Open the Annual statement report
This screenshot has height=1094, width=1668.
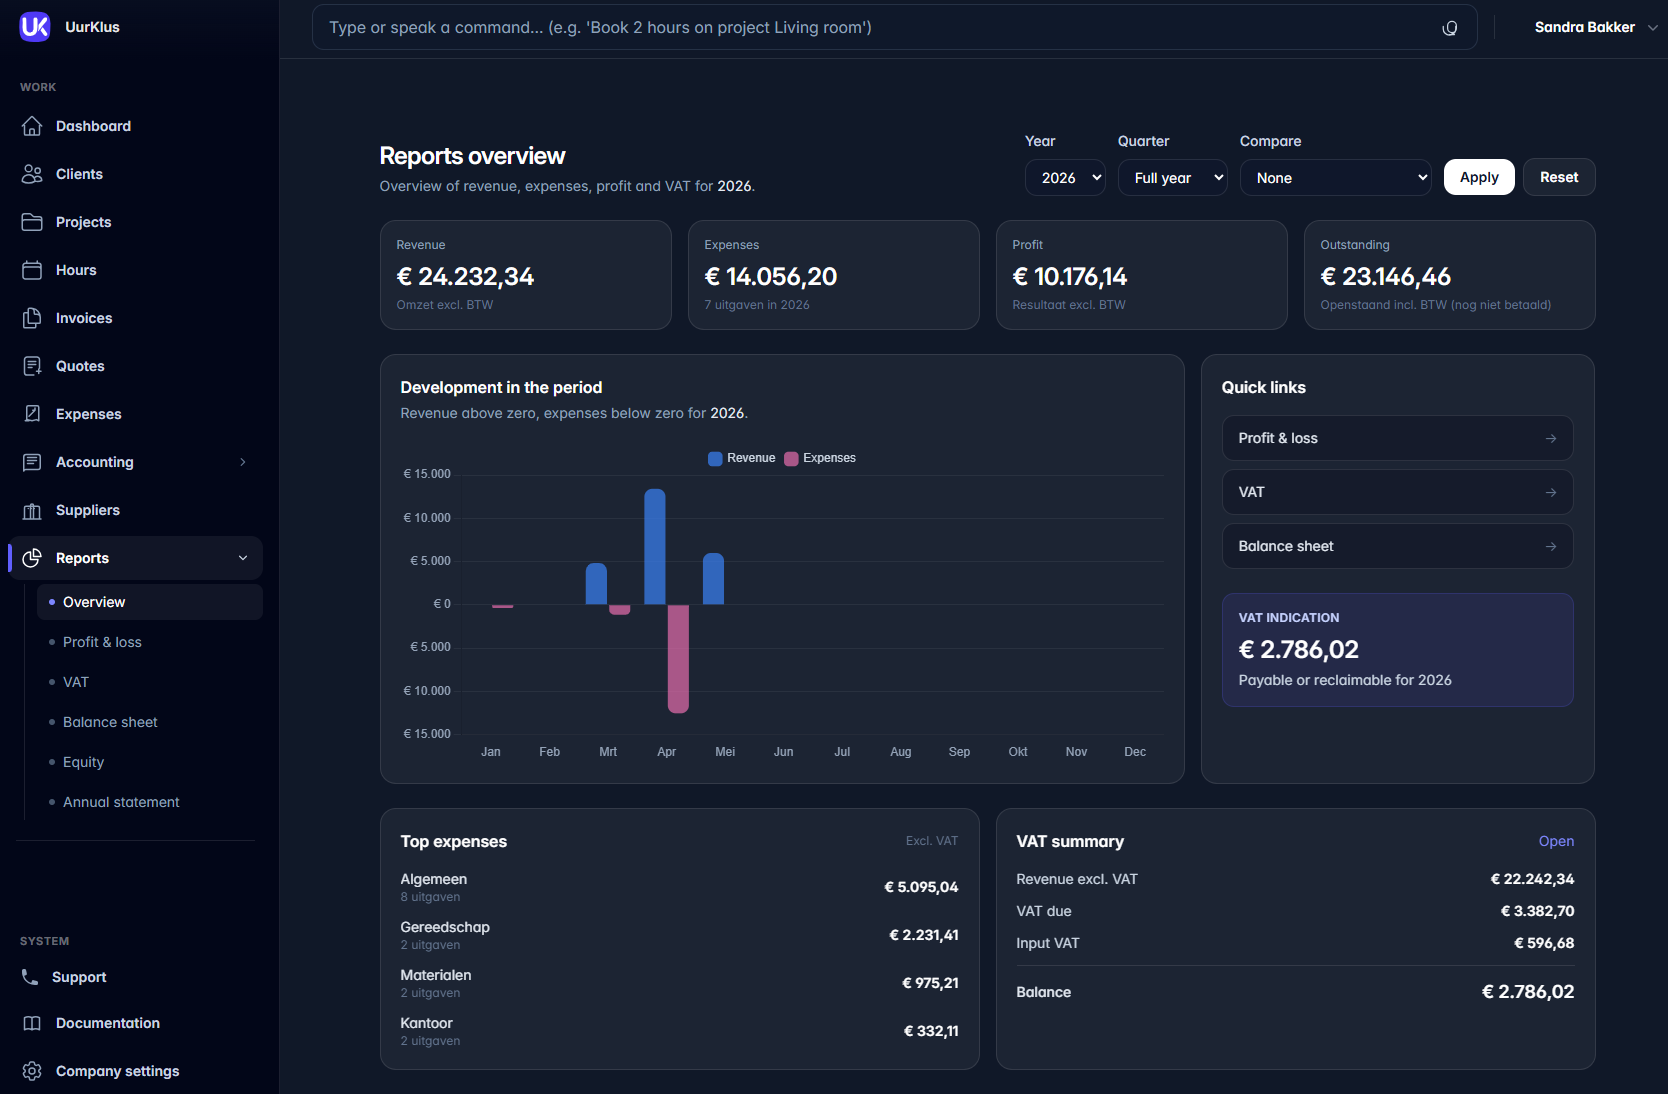click(x=150, y=802)
